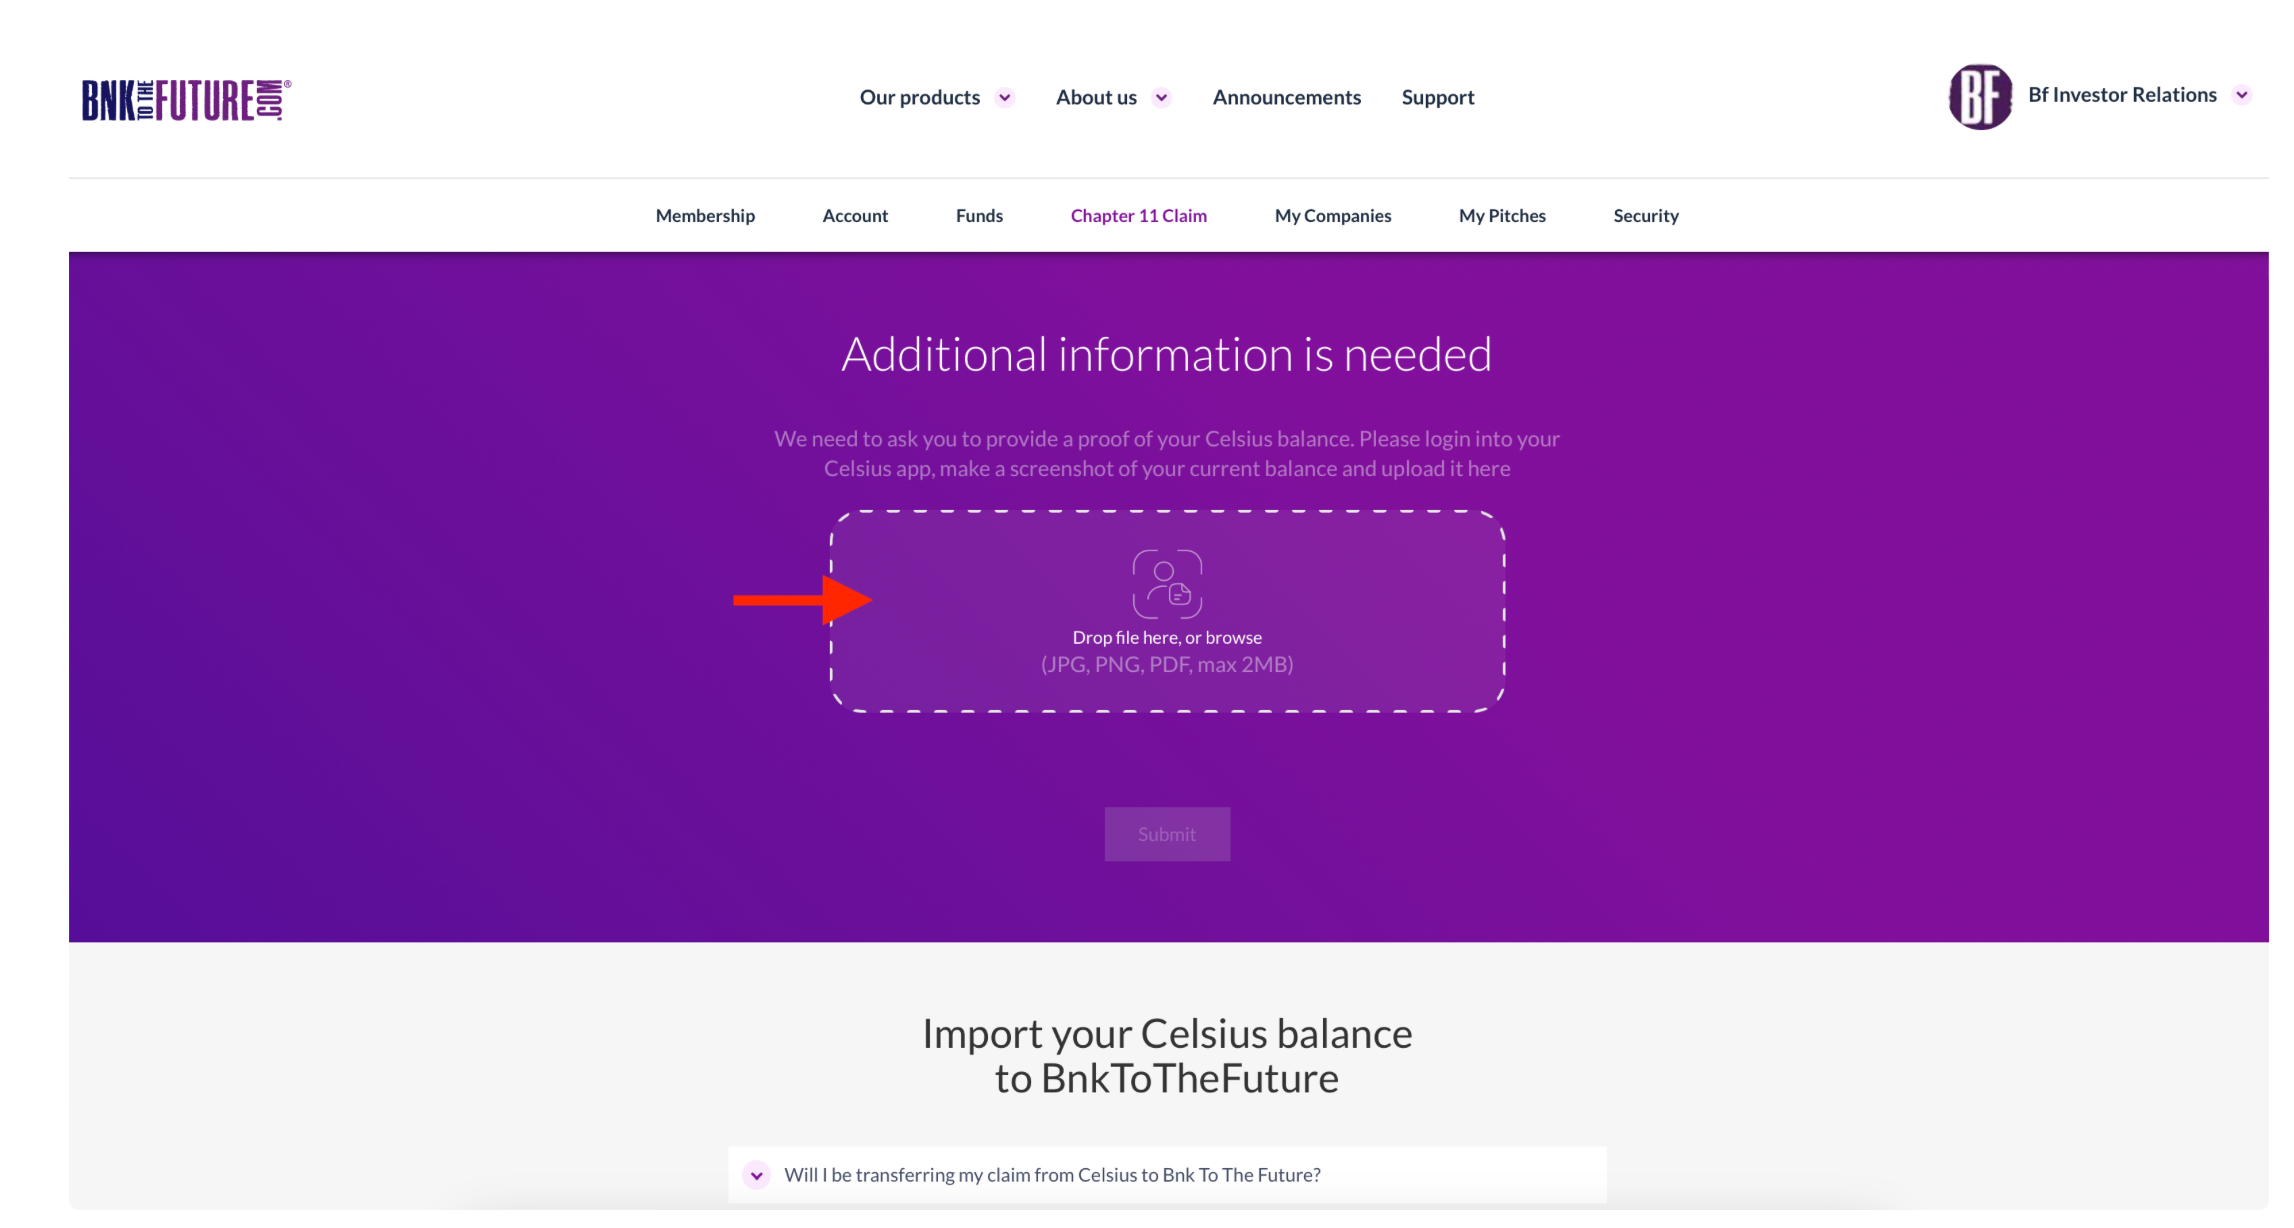Select the Chapter 11 Claim tab
Viewport: 2294px width, 1228px height.
1138,216
